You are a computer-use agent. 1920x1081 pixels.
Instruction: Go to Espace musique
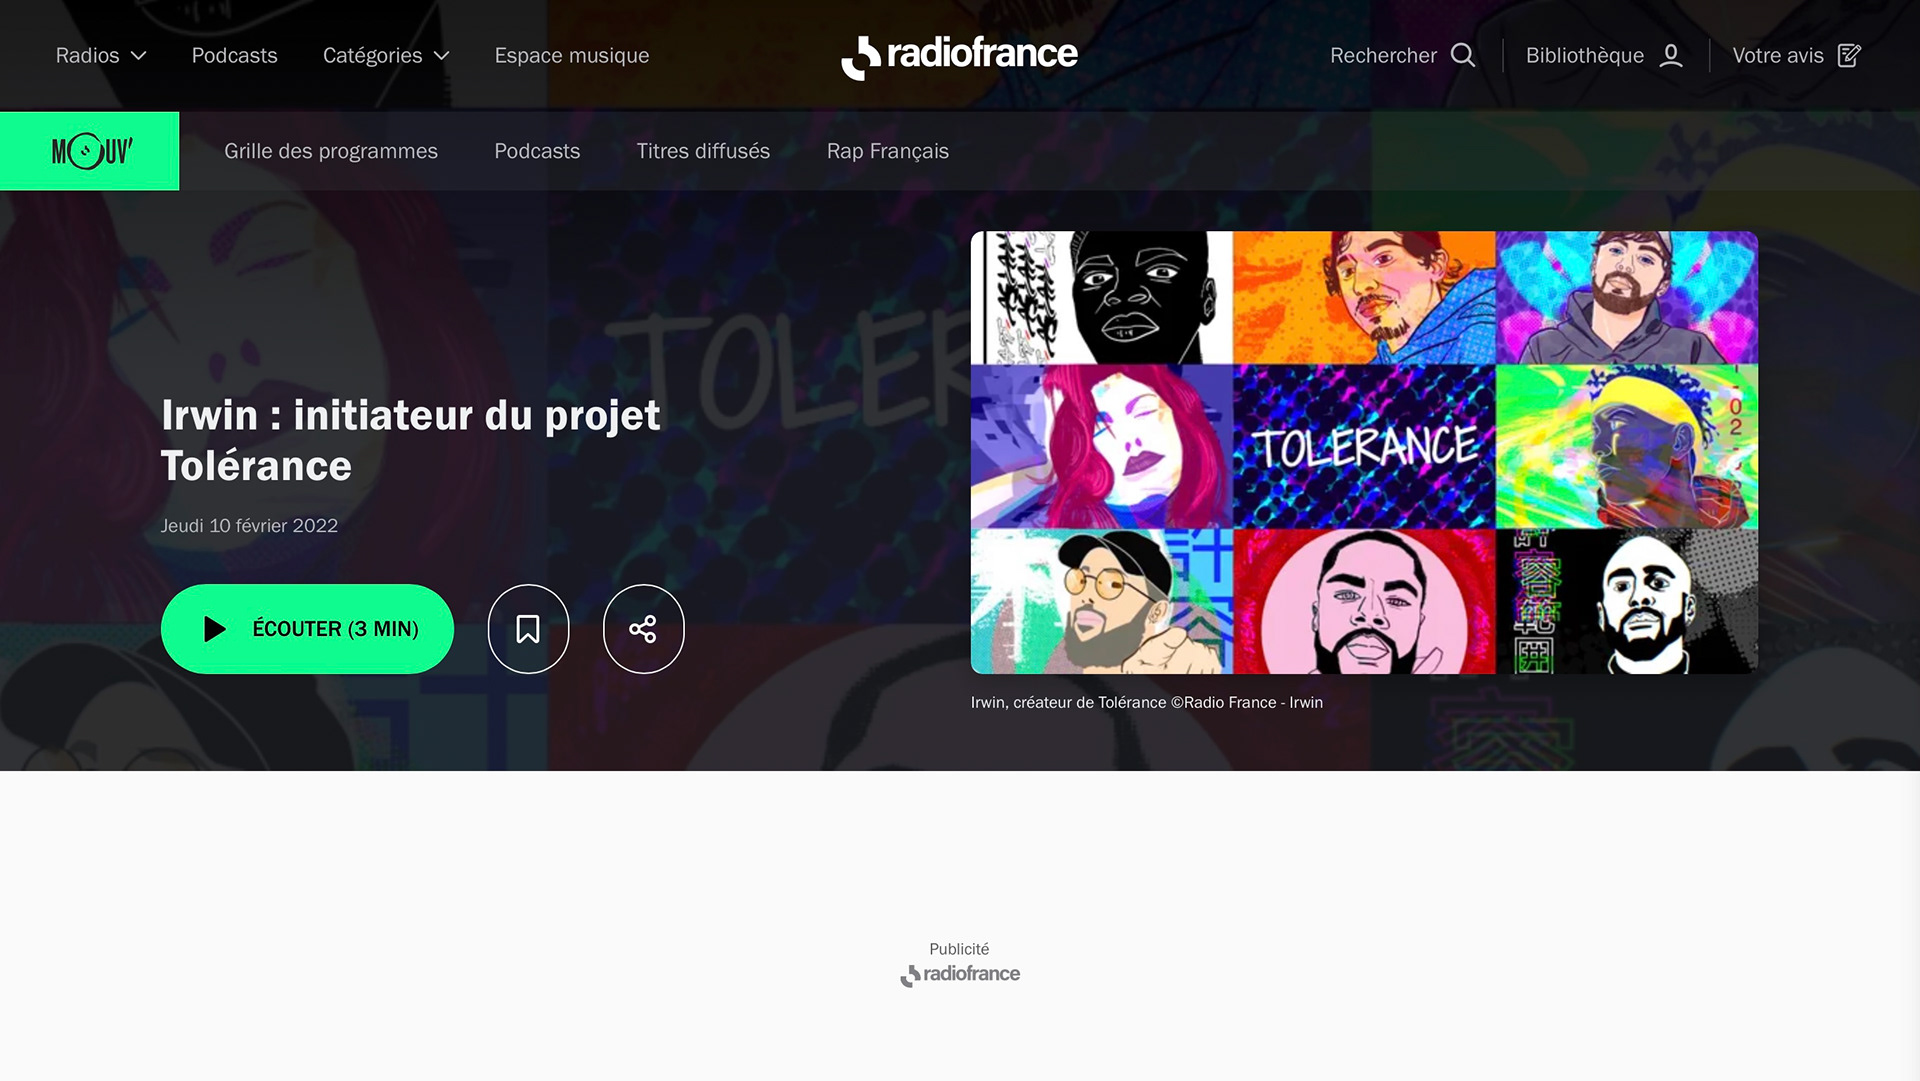[x=572, y=56]
